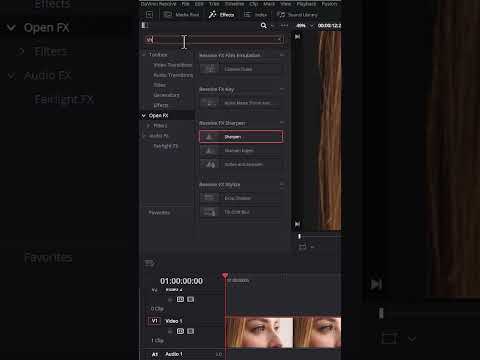This screenshot has width=480, height=360.
Task: Toggle the A1 destination control
Action: pyautogui.click(x=155, y=354)
